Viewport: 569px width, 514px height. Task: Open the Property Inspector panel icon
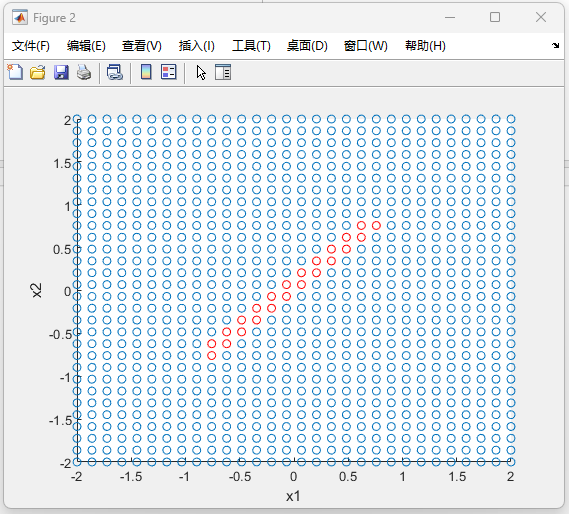tap(223, 72)
